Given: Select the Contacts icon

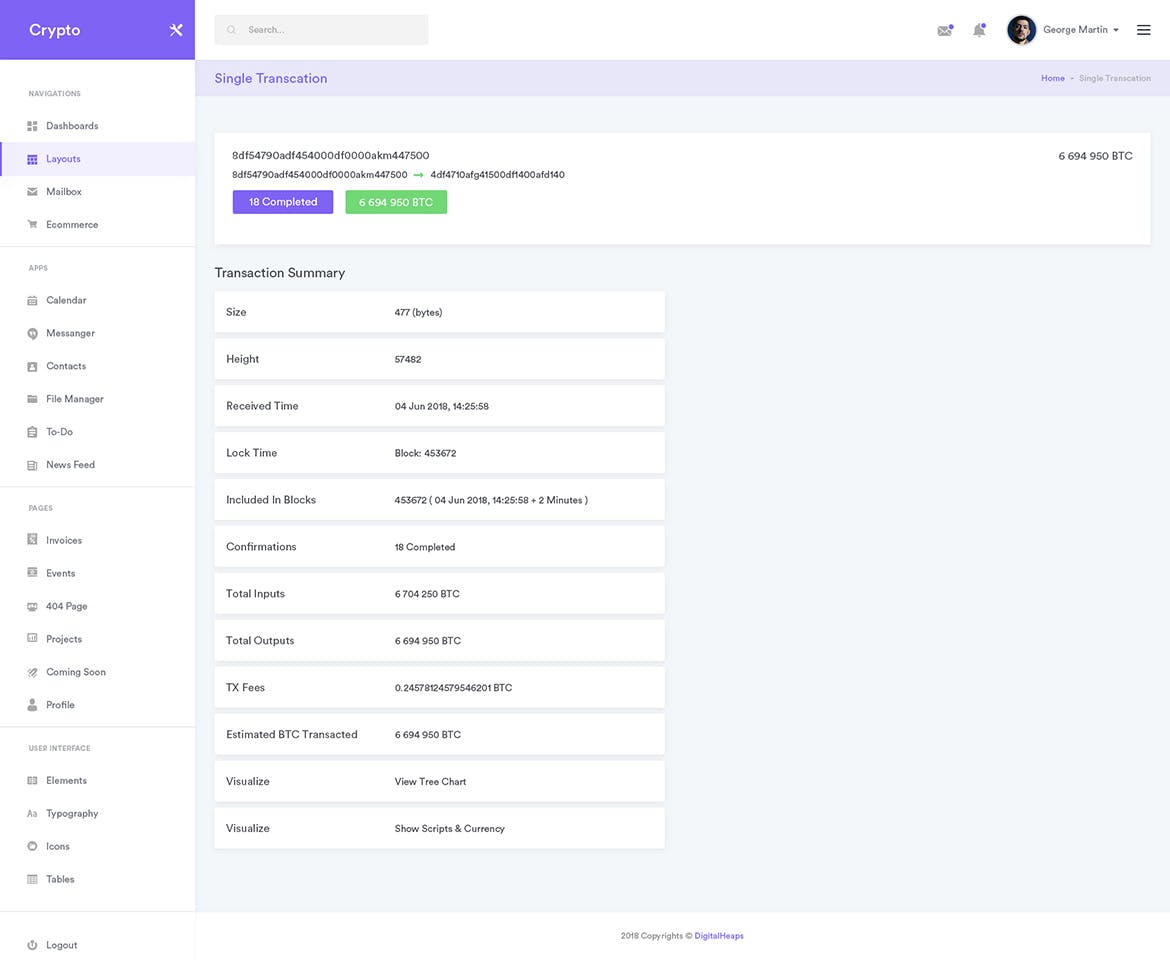Looking at the screenshot, I should click(x=31, y=366).
